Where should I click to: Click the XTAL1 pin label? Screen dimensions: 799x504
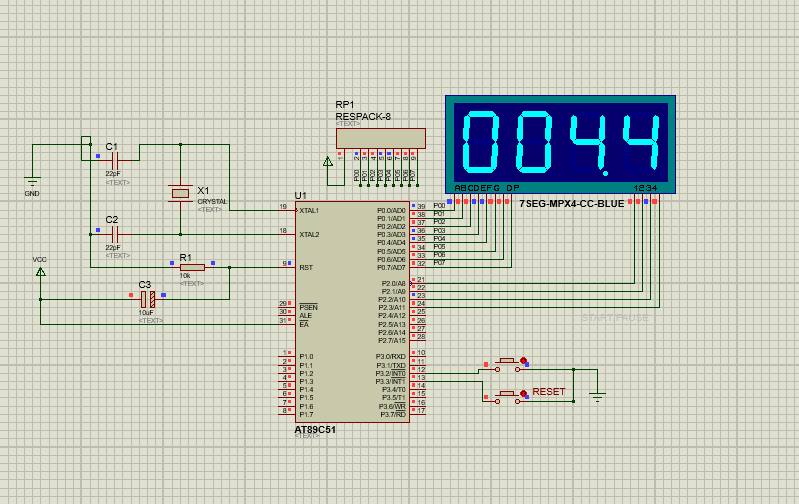(x=309, y=210)
